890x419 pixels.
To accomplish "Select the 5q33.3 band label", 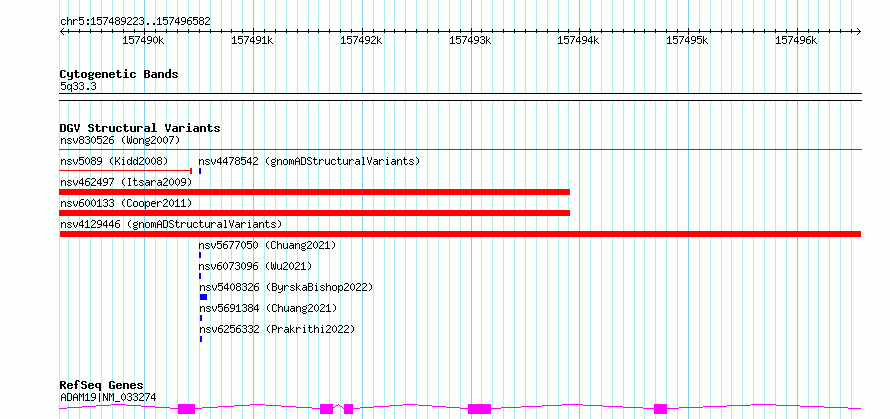I will pyautogui.click(x=78, y=87).
